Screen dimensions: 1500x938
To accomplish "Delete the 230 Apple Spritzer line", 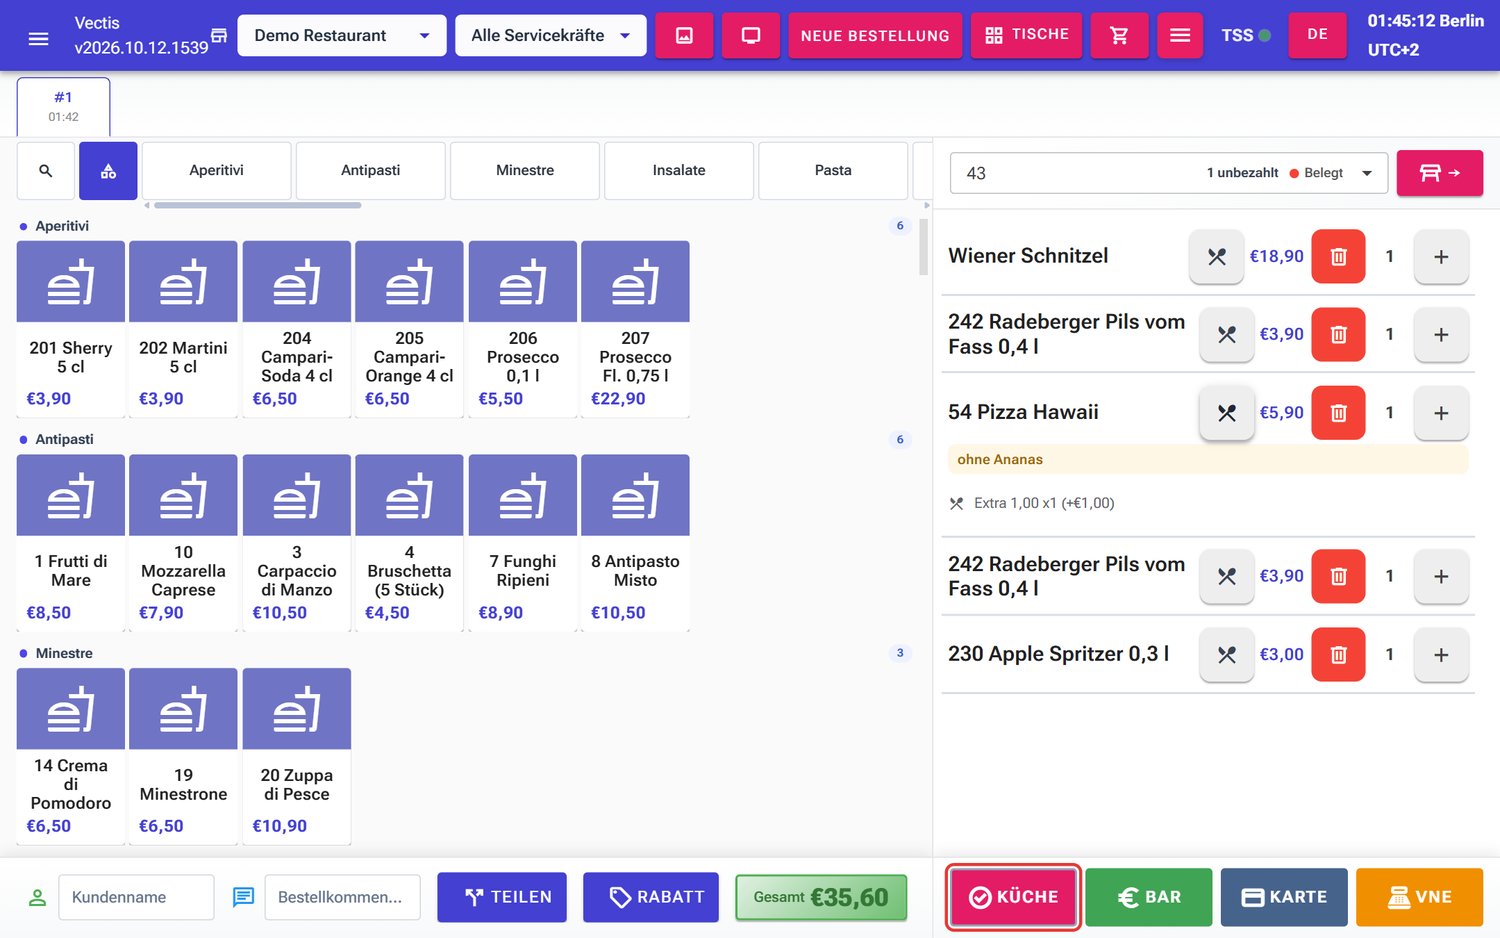I will tap(1338, 655).
